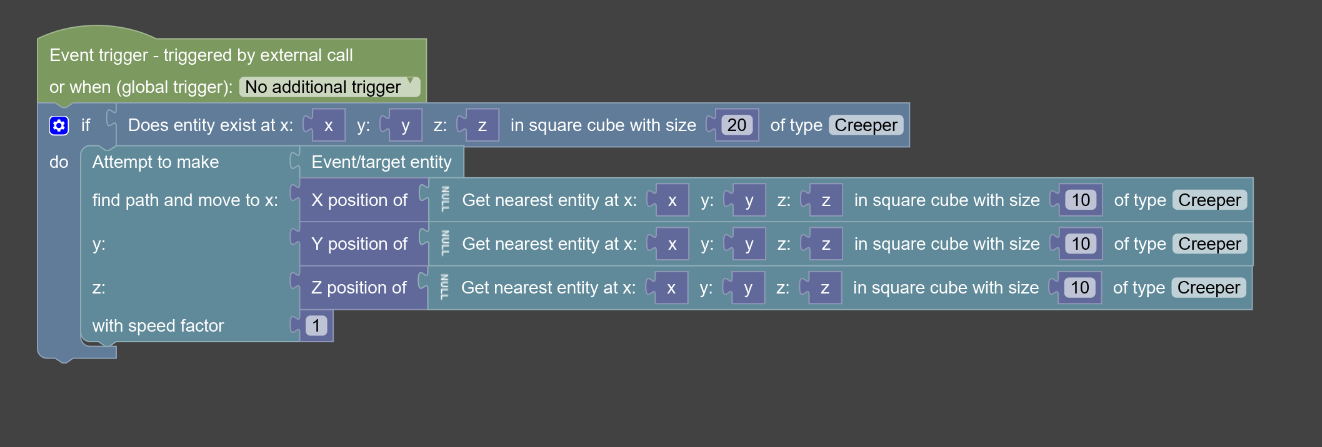Viewport: 1322px width, 447px height.
Task: Select the Does entity exist block label
Action: (x=210, y=125)
